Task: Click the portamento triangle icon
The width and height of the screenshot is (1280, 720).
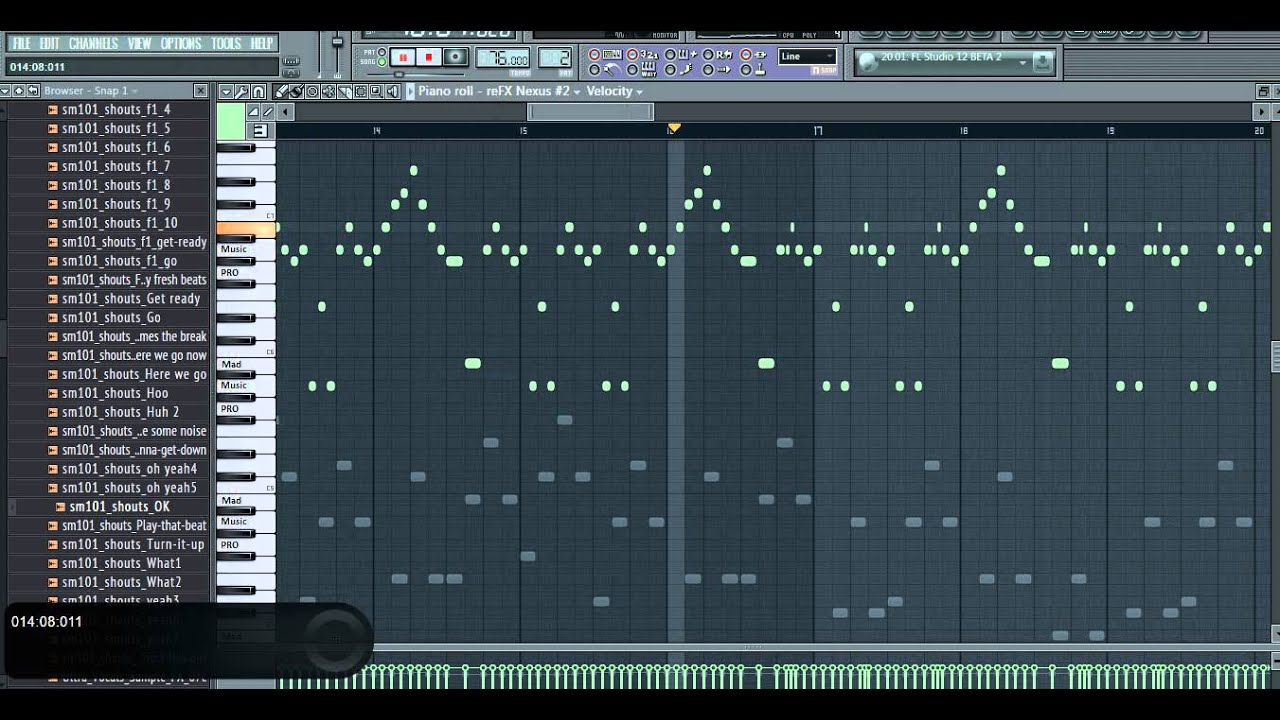Action: pyautogui.click(x=253, y=111)
